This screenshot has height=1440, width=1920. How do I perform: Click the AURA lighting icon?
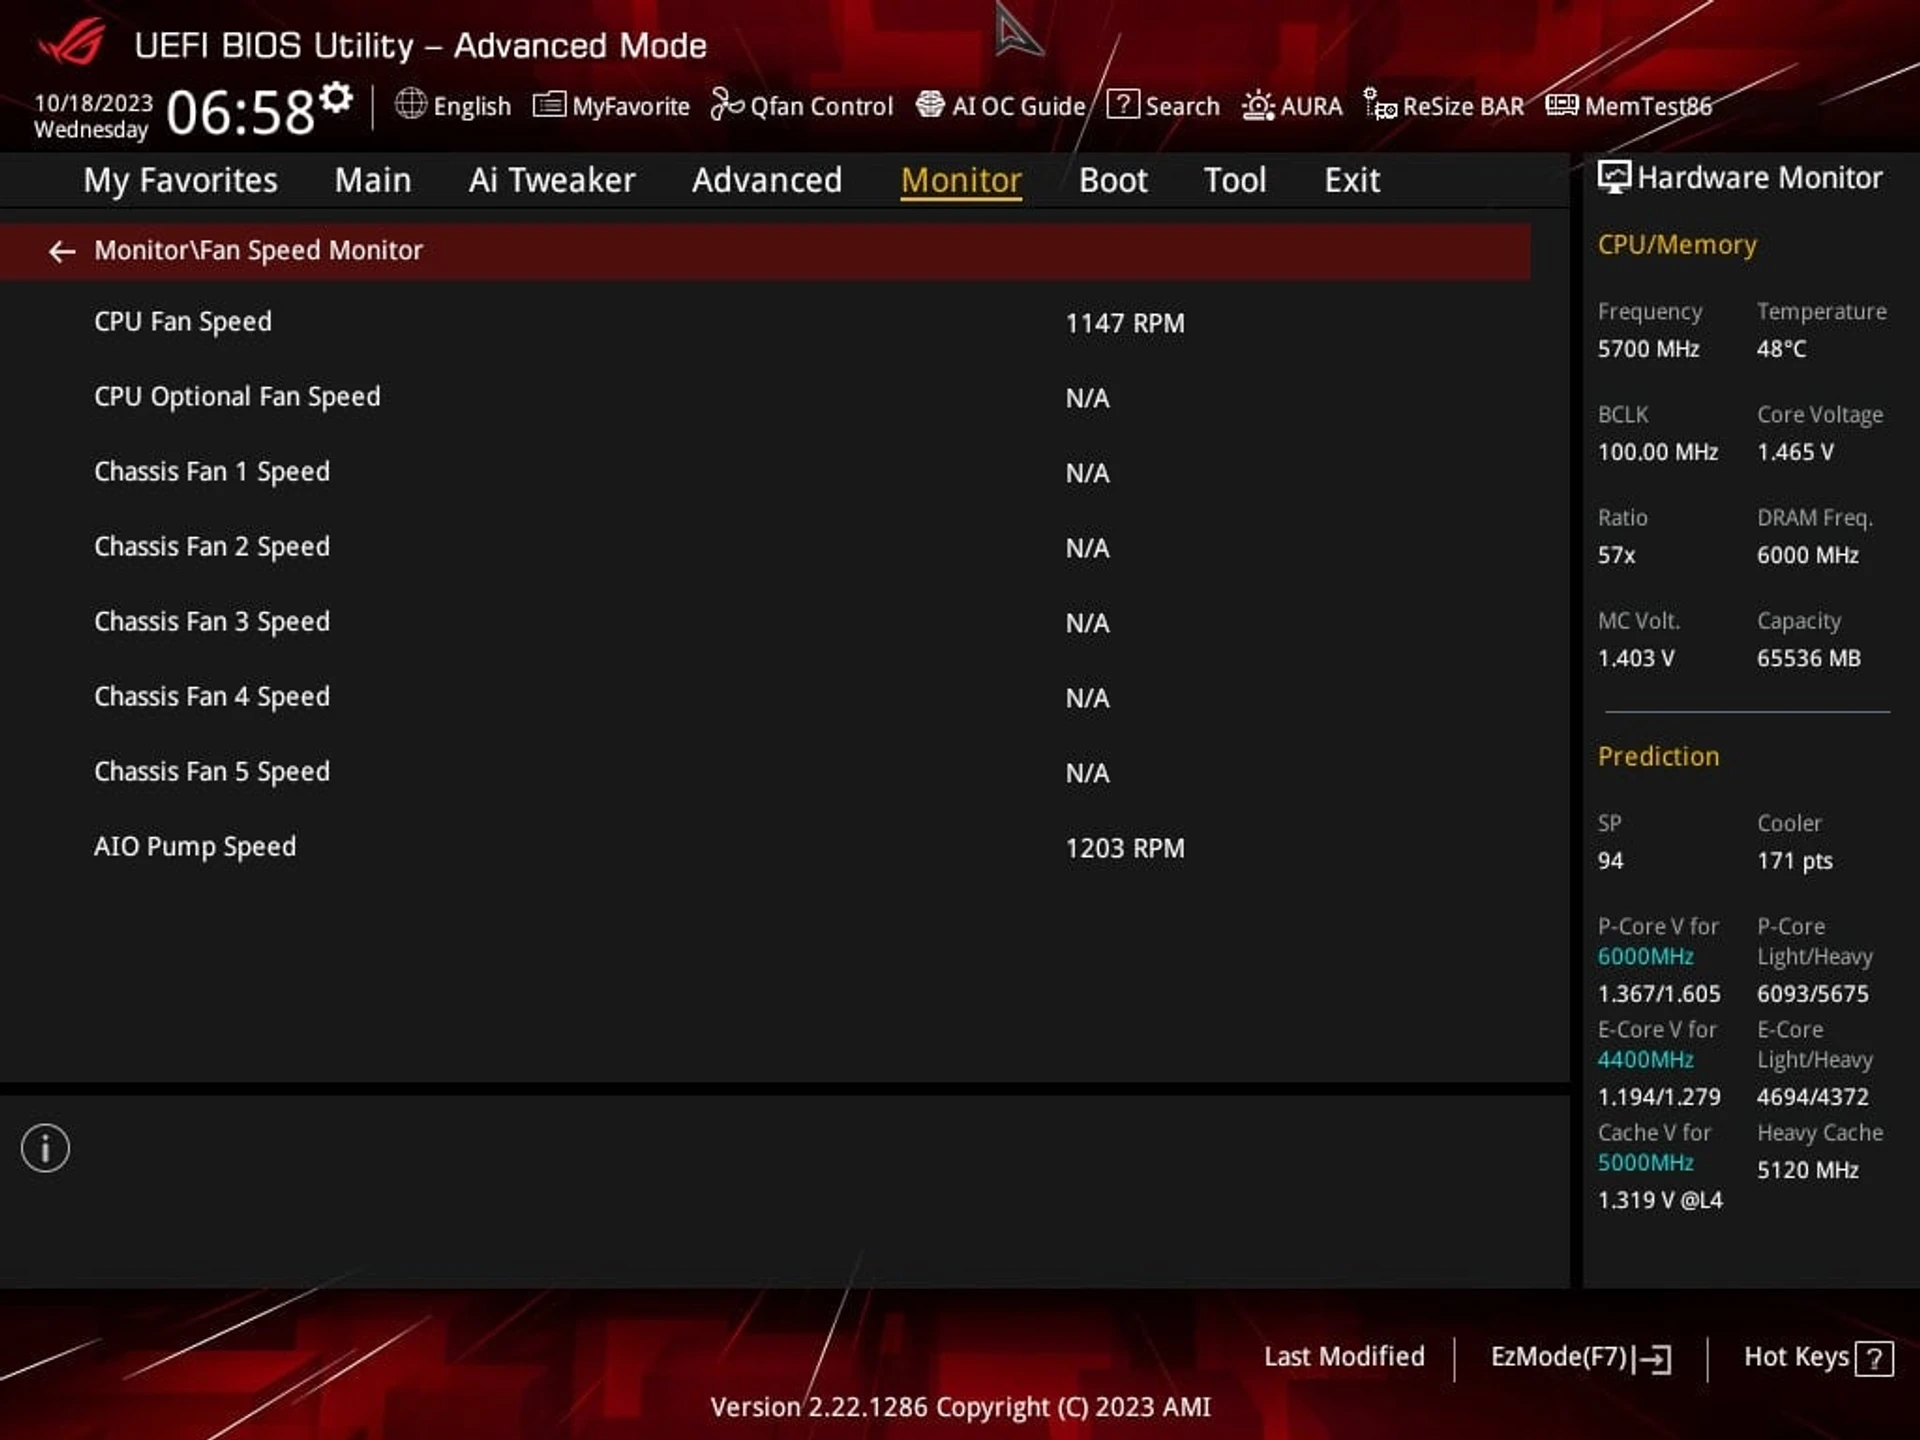(1258, 105)
